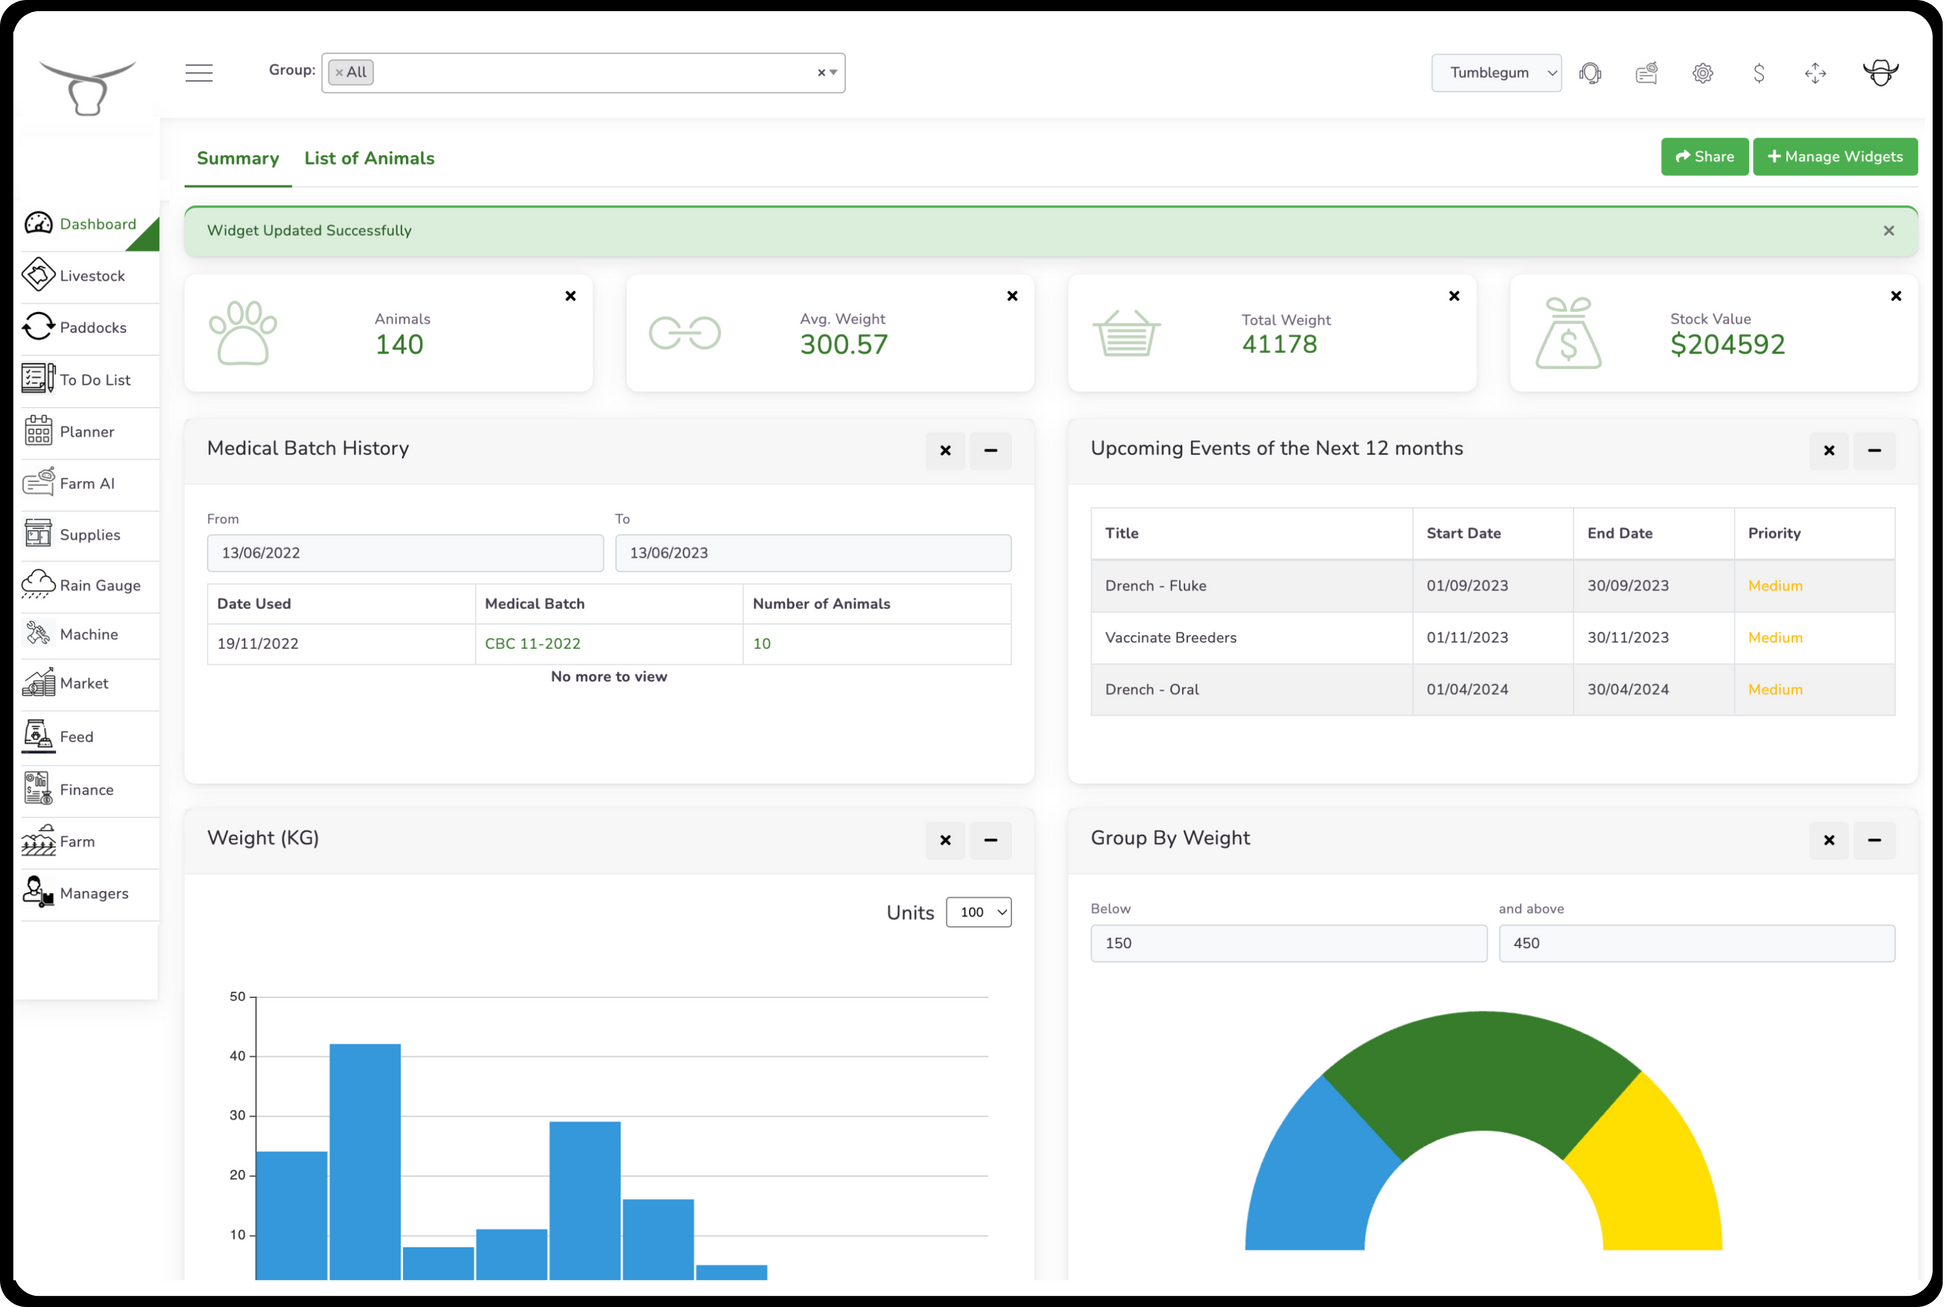Open the hamburger menu icon
The width and height of the screenshot is (1946, 1307).
tap(199, 73)
